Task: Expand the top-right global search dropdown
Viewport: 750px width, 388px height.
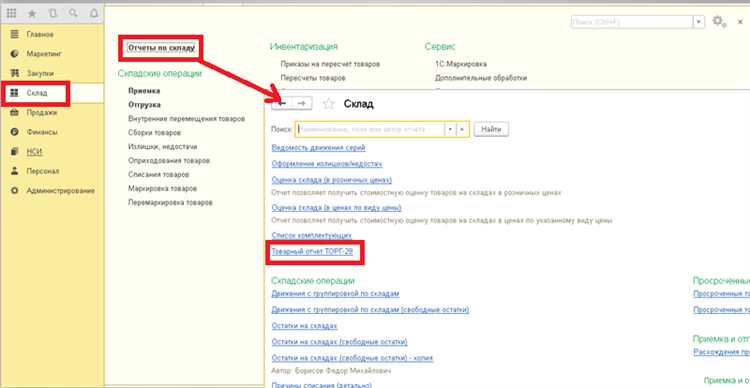Action: pyautogui.click(x=699, y=22)
